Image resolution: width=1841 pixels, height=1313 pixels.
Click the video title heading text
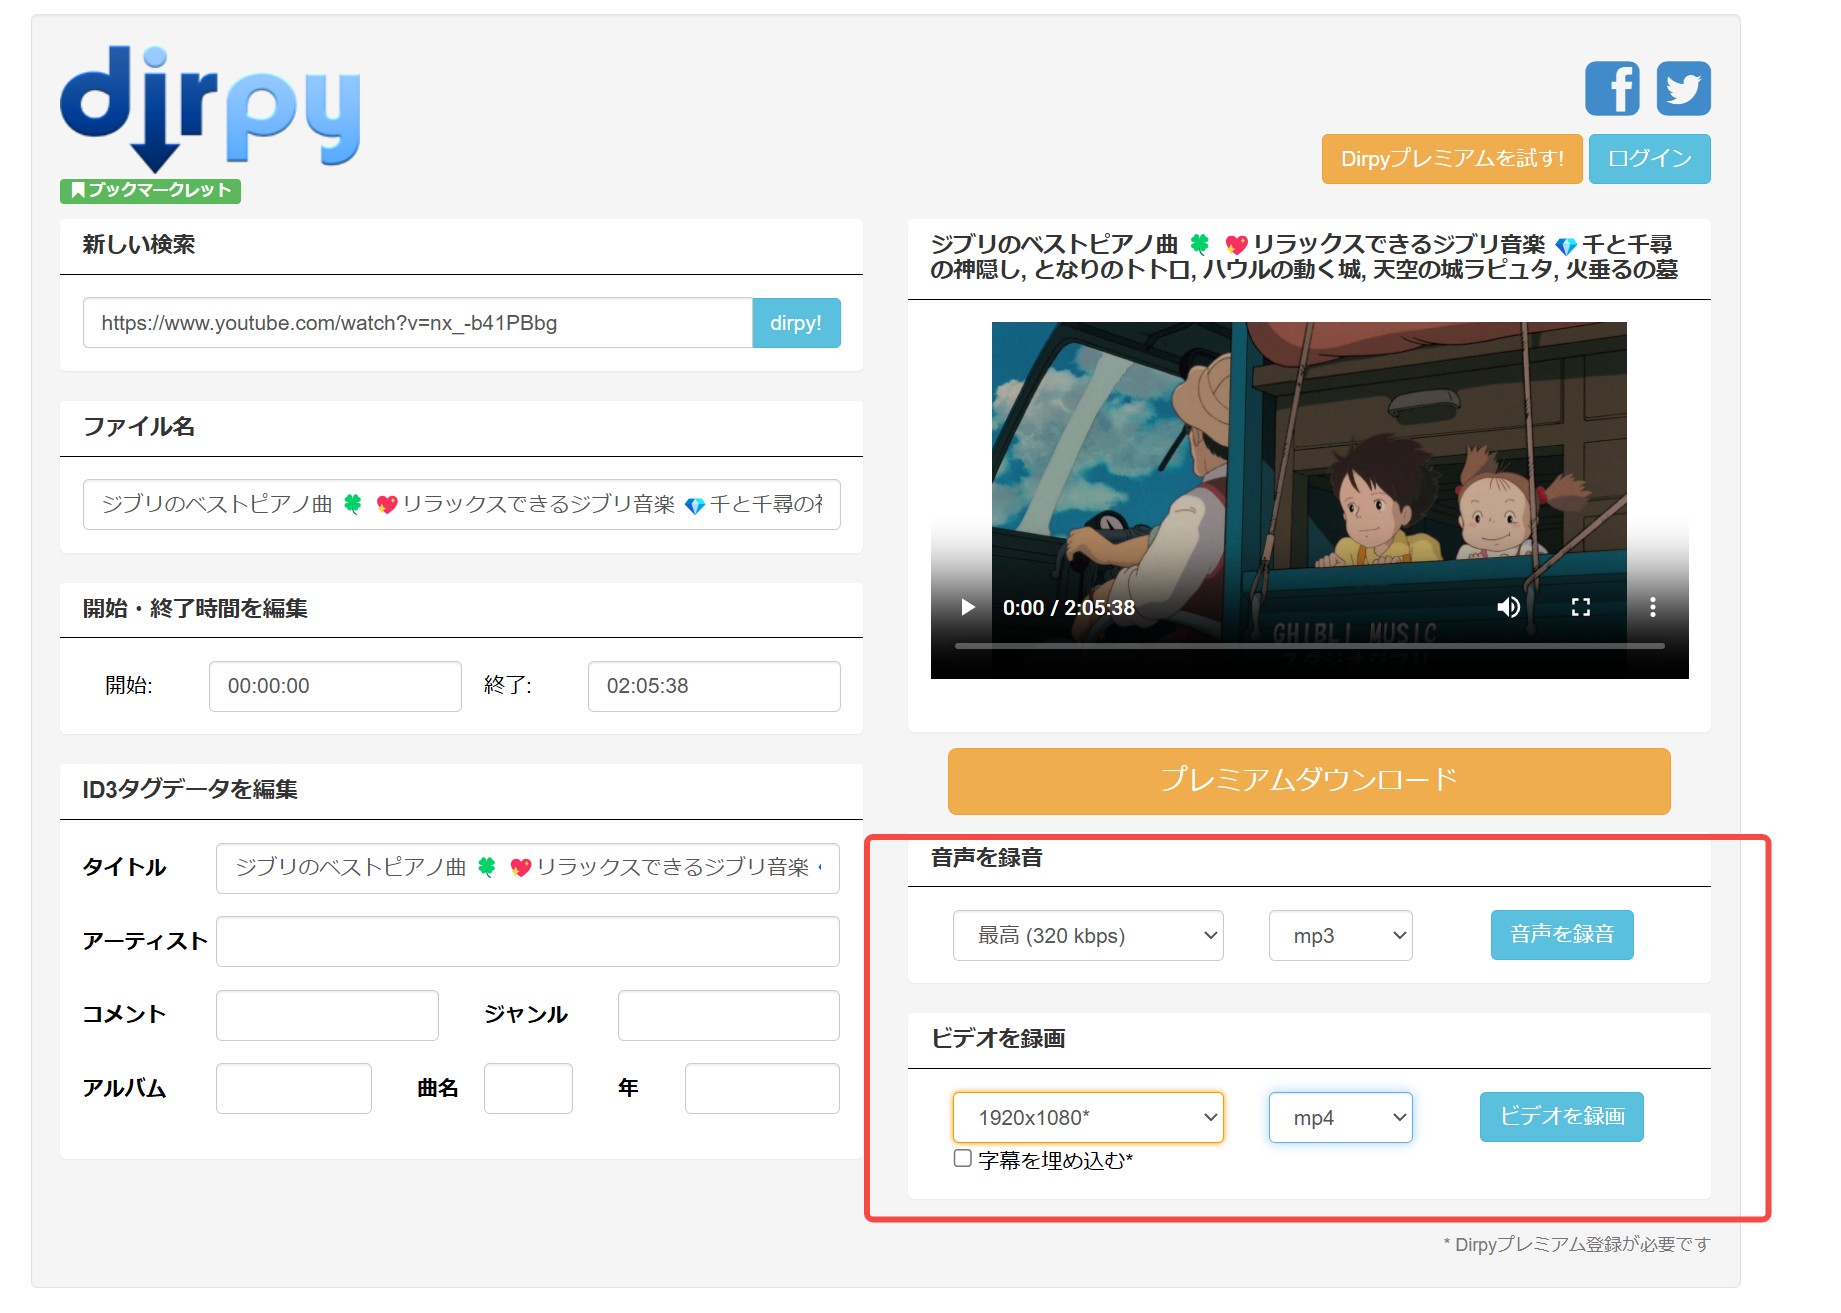point(1304,257)
